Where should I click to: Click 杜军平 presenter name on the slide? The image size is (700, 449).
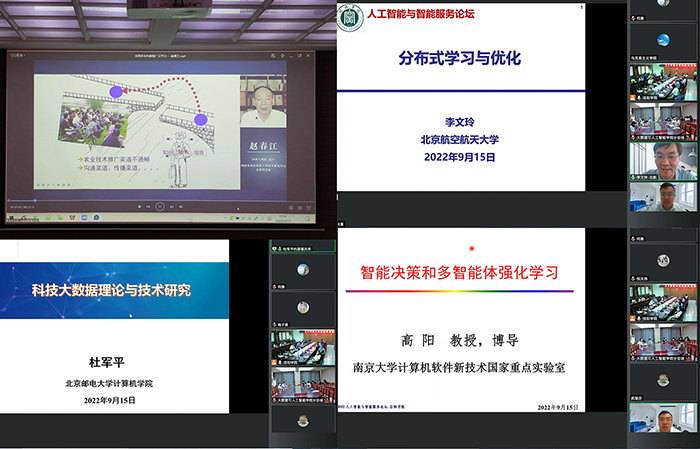tap(111, 363)
